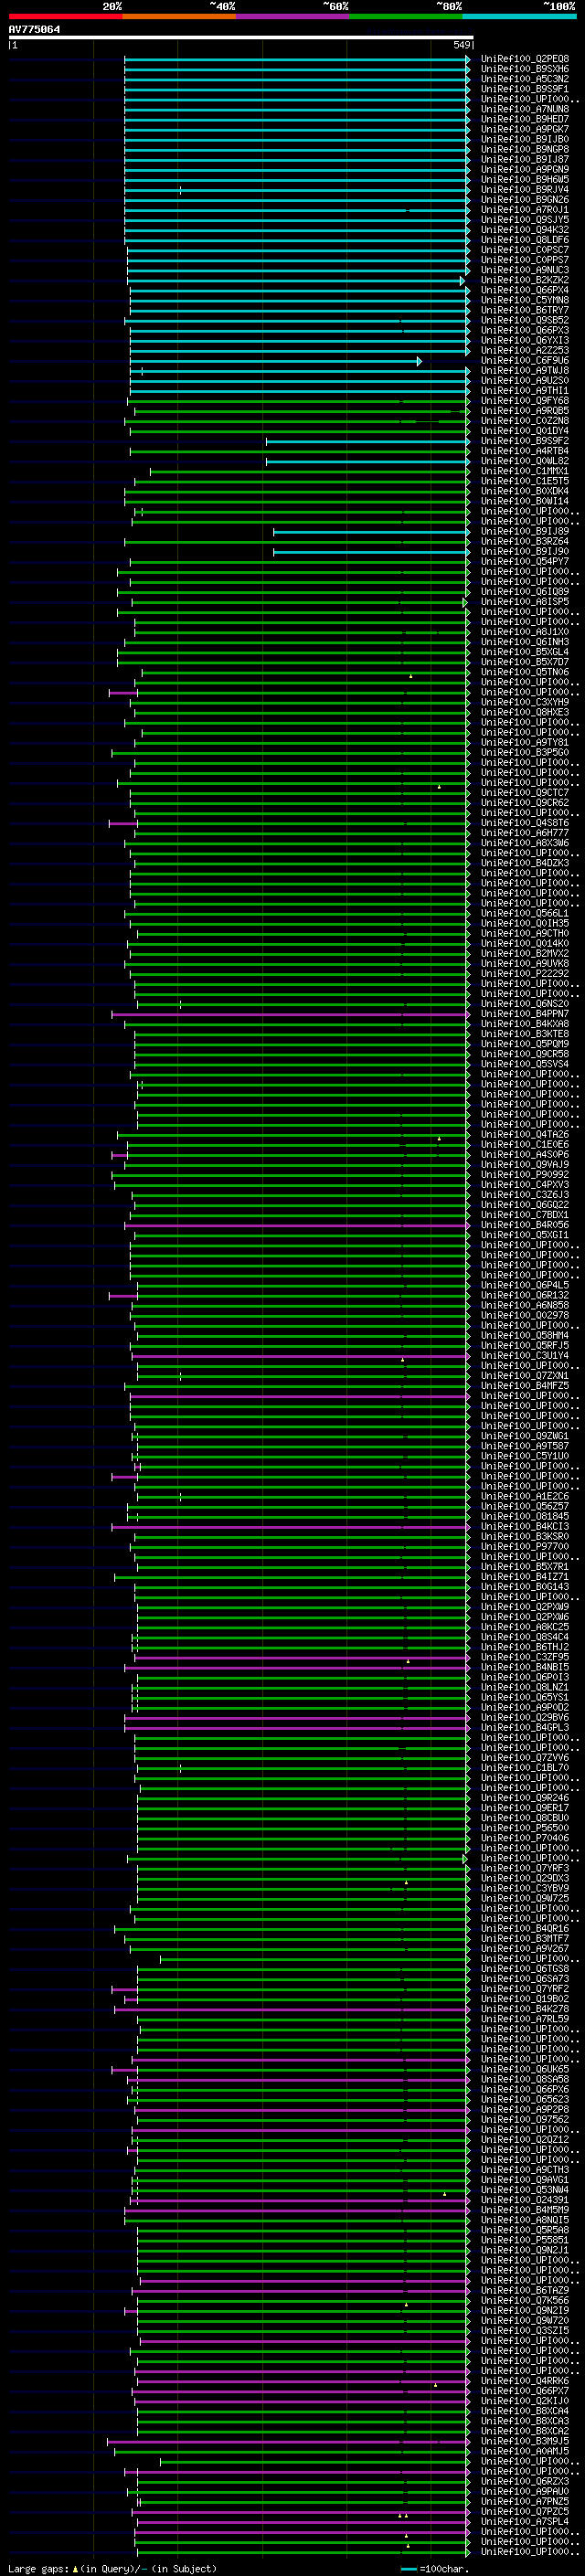Click hit label UniRef100_A0AMJ5
Image resolution: width=585 pixels, height=2576 pixels.
pyautogui.click(x=525, y=2452)
